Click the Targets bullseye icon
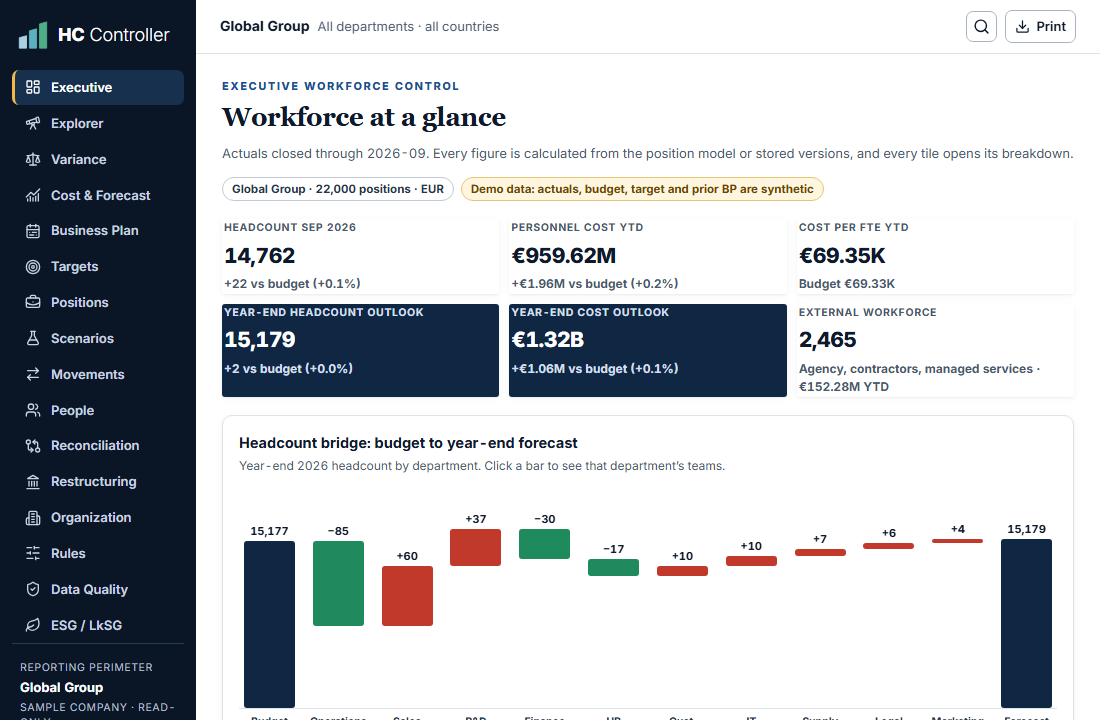The height and width of the screenshot is (720, 1100). coord(33,267)
